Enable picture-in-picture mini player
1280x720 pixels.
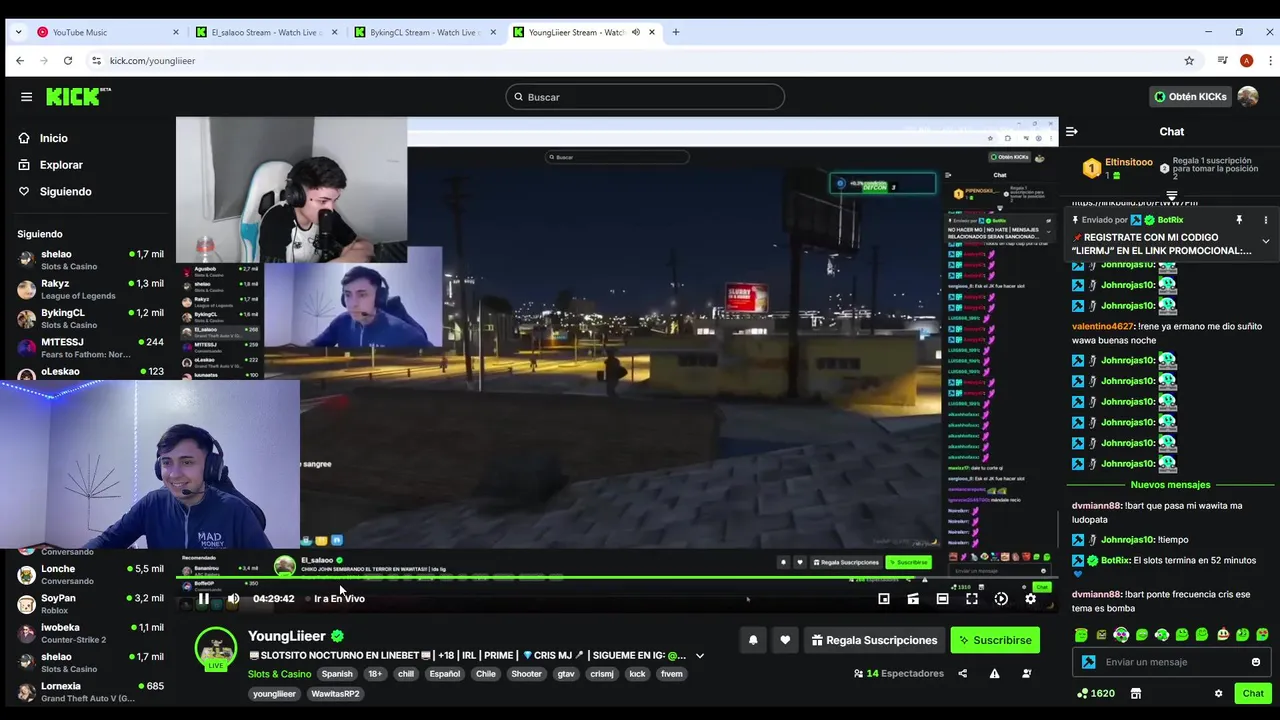[x=884, y=599]
